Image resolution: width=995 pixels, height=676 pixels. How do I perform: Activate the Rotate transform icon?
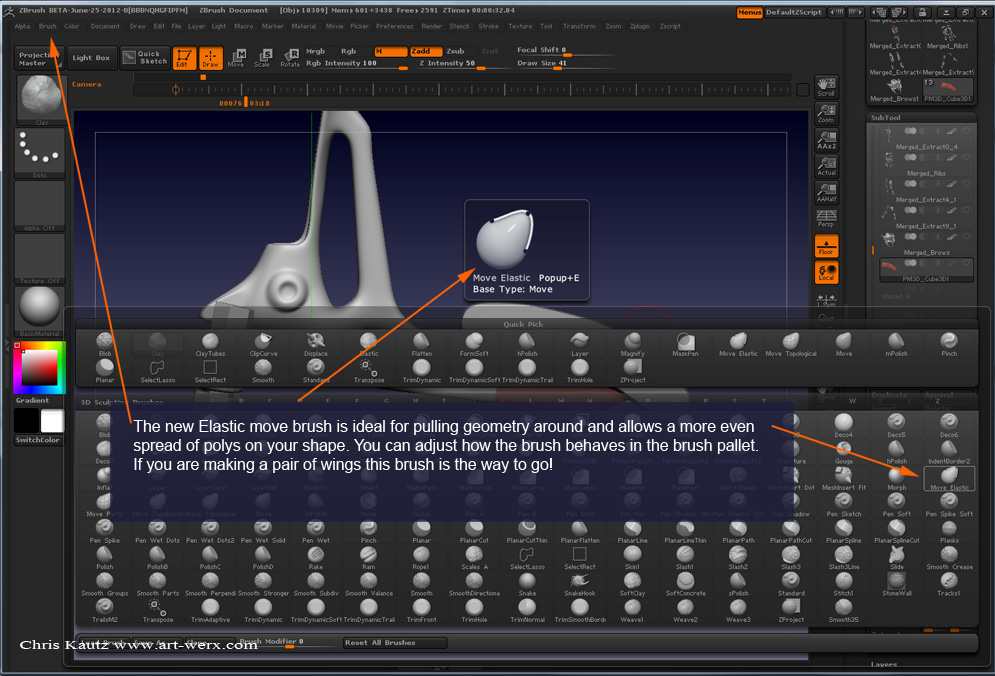pos(290,58)
